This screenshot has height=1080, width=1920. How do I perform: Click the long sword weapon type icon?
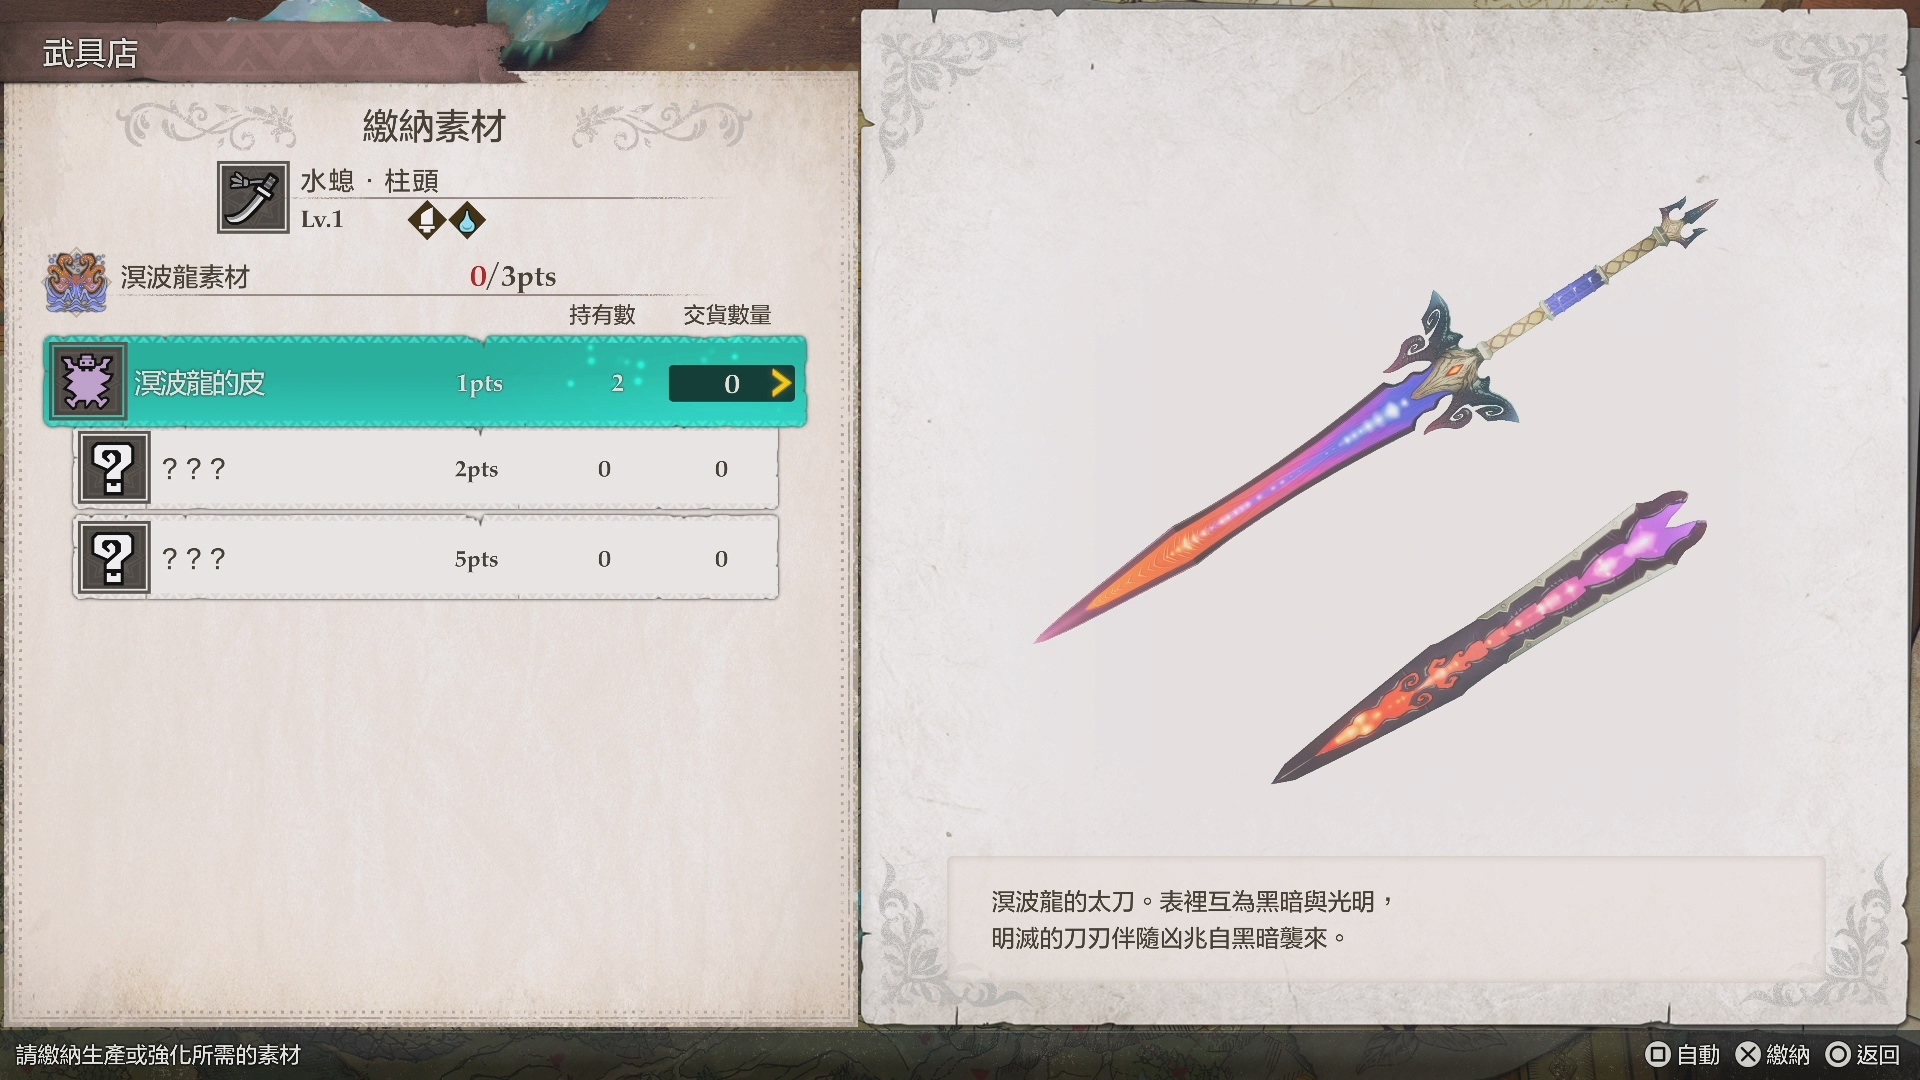[253, 197]
